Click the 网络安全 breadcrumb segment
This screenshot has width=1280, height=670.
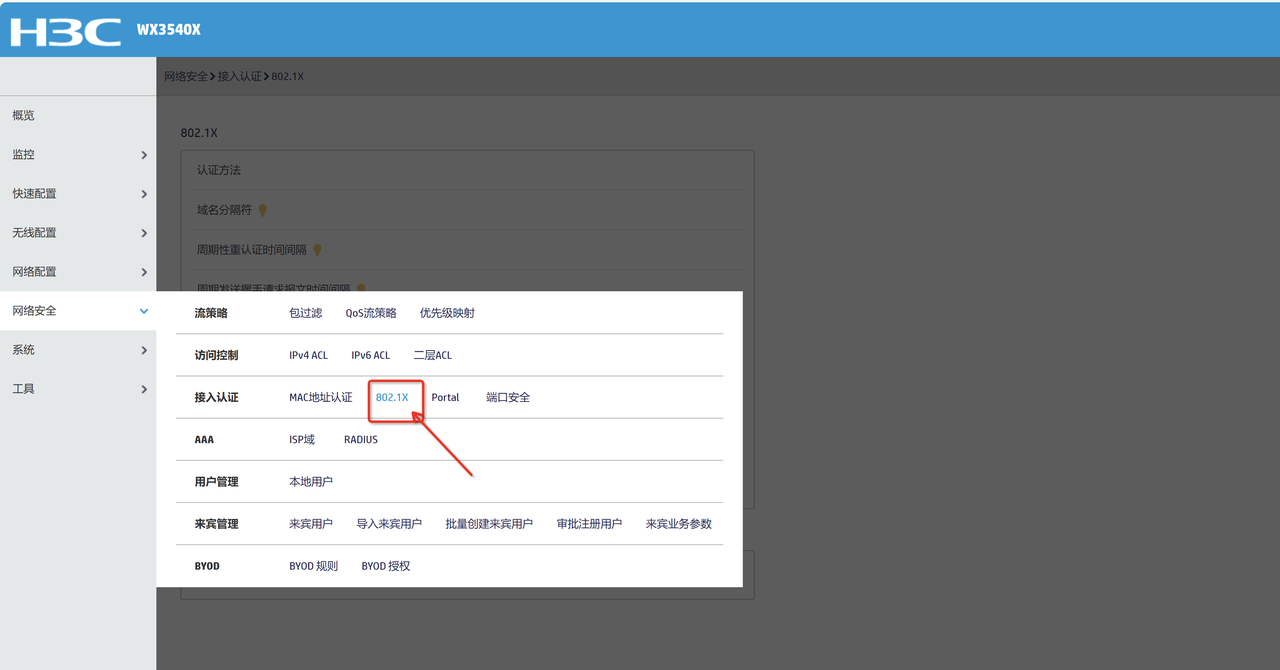click(187, 76)
